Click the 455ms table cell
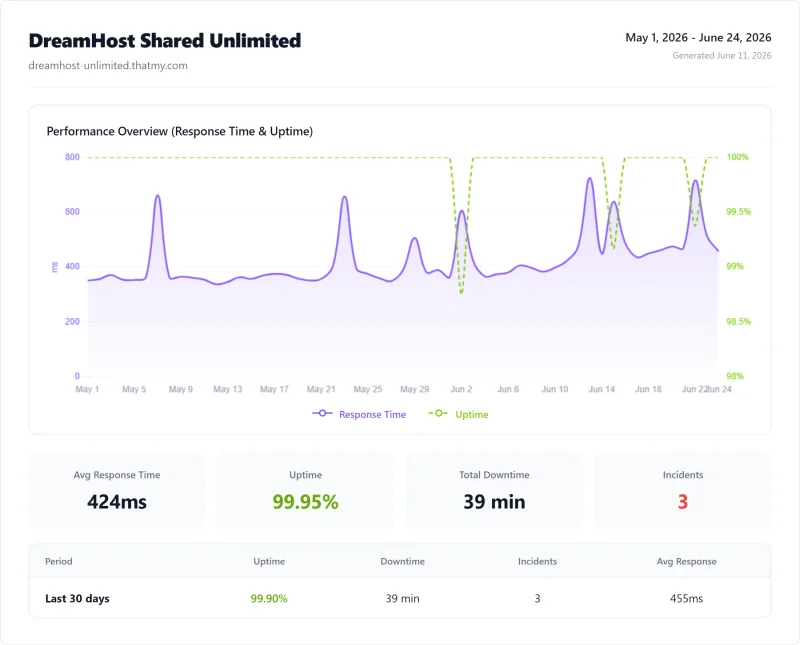 [686, 599]
